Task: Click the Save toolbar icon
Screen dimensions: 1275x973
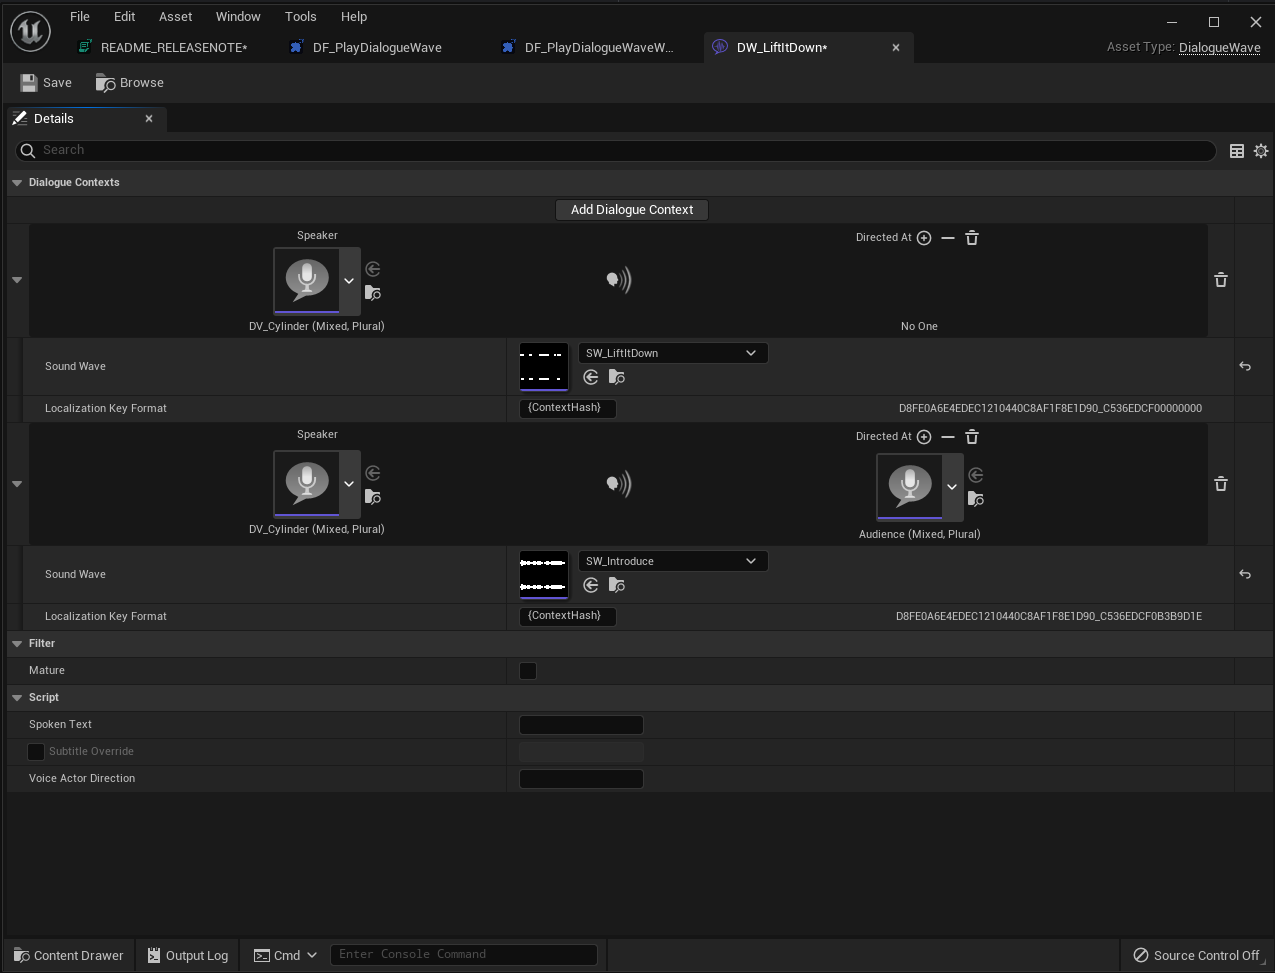Action: pyautogui.click(x=46, y=83)
